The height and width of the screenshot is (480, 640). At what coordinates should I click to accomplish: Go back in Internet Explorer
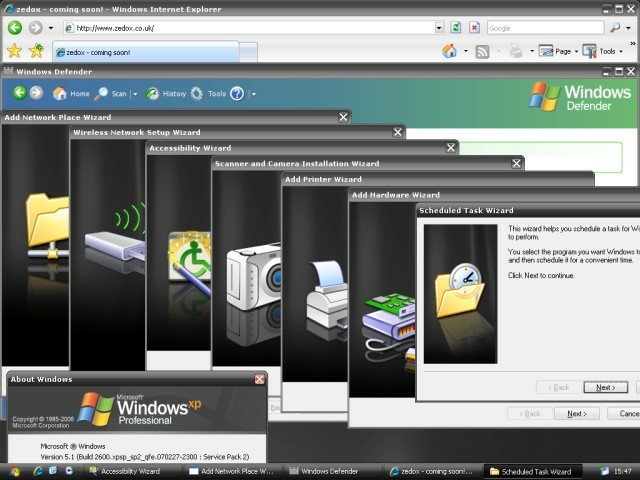point(15,28)
